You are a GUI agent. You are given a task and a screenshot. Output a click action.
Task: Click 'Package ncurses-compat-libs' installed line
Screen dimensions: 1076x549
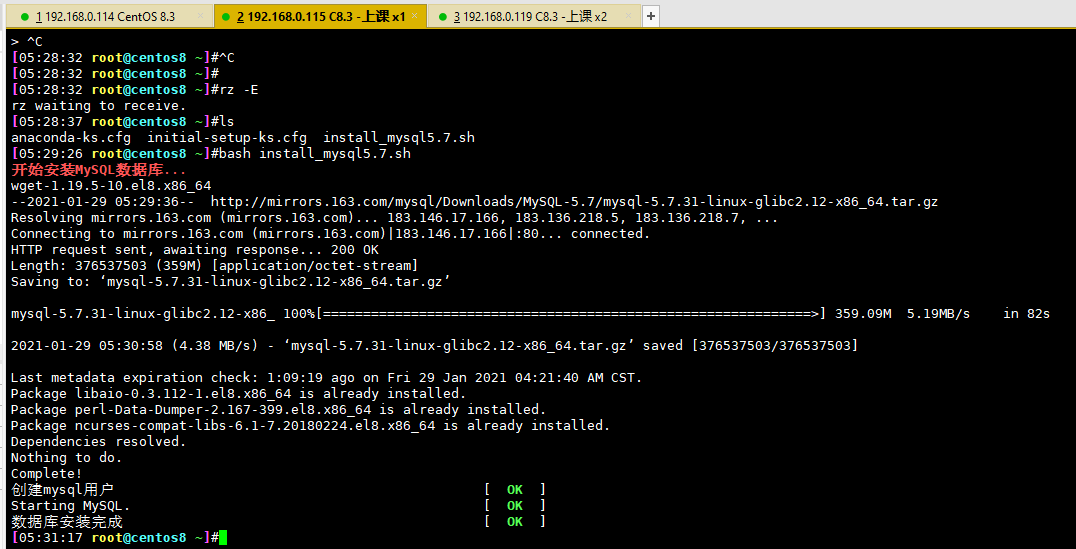(x=311, y=425)
